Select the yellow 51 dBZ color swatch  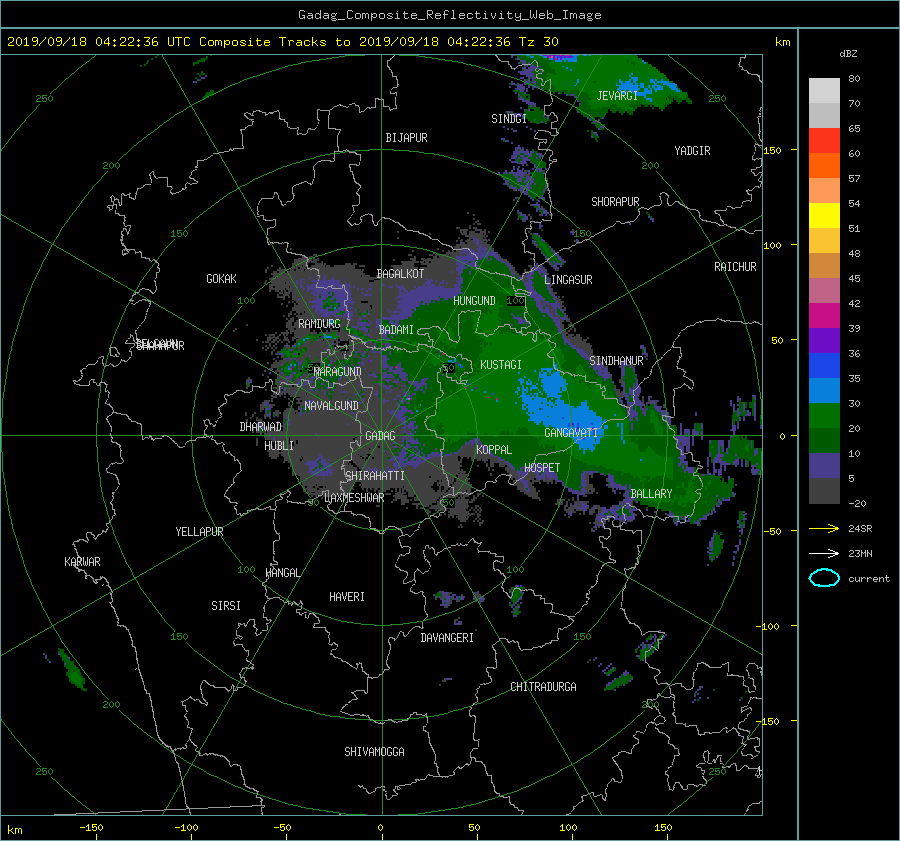tap(824, 216)
